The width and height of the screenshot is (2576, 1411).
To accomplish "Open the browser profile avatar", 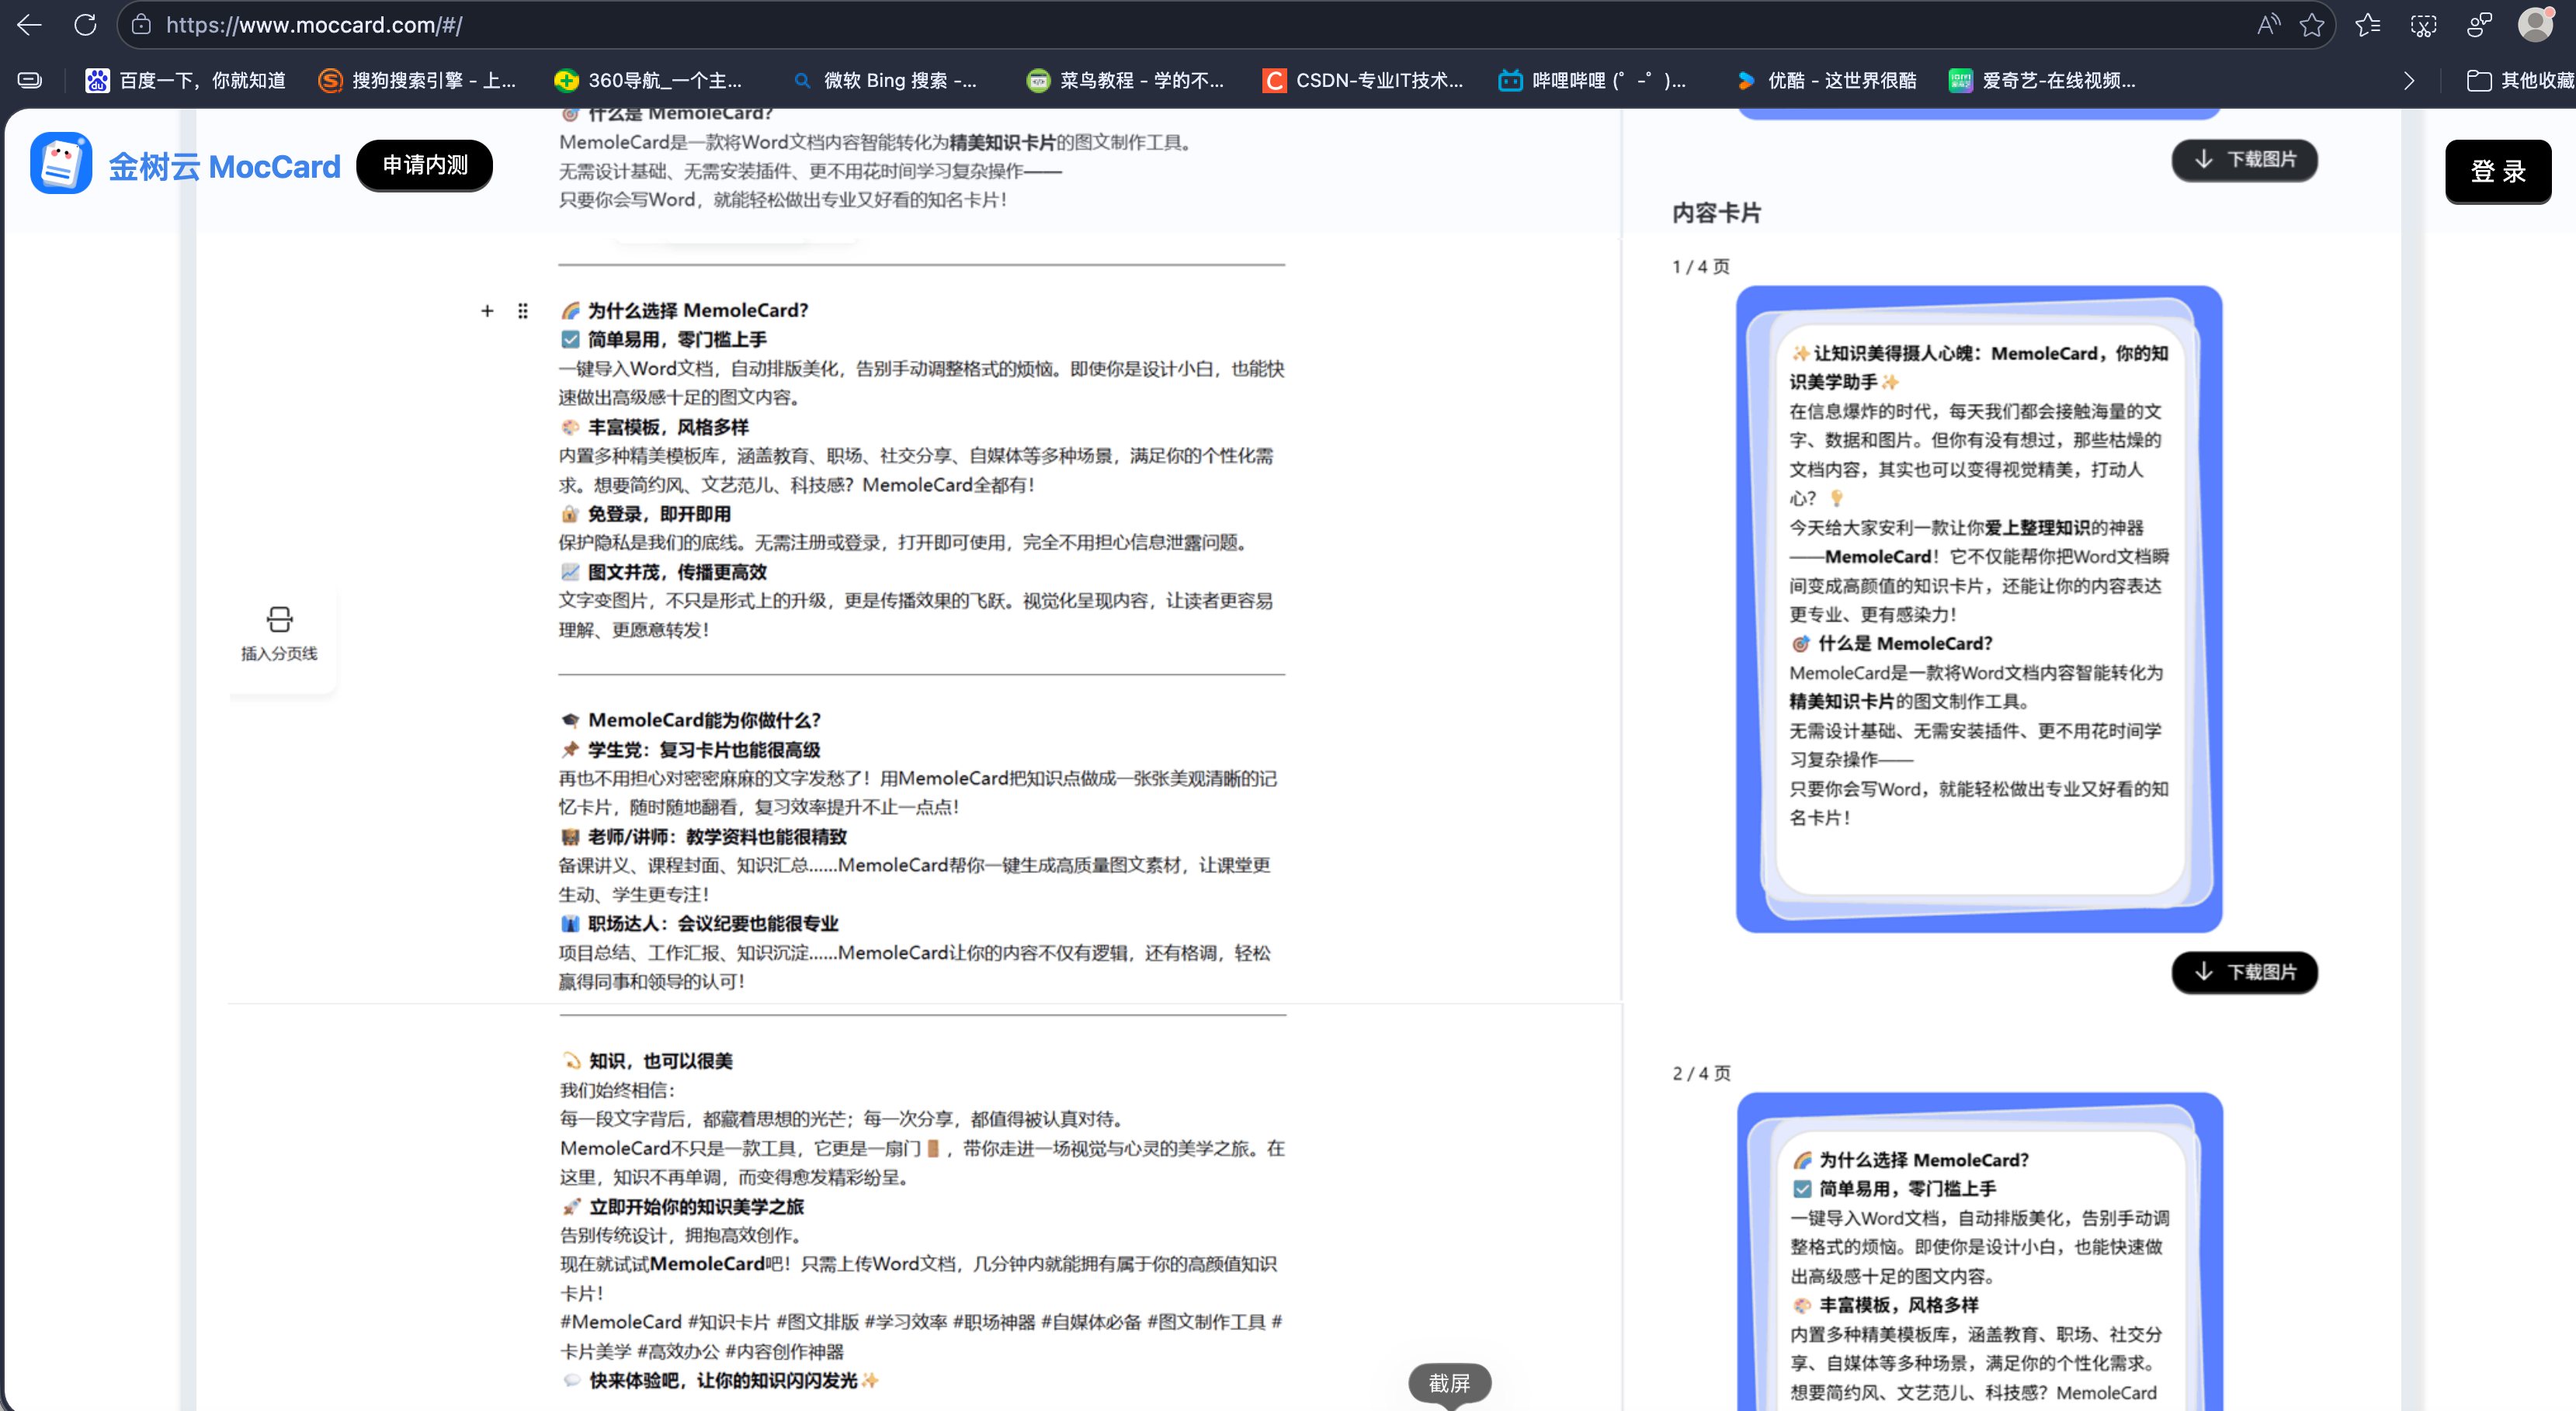I will [2535, 25].
